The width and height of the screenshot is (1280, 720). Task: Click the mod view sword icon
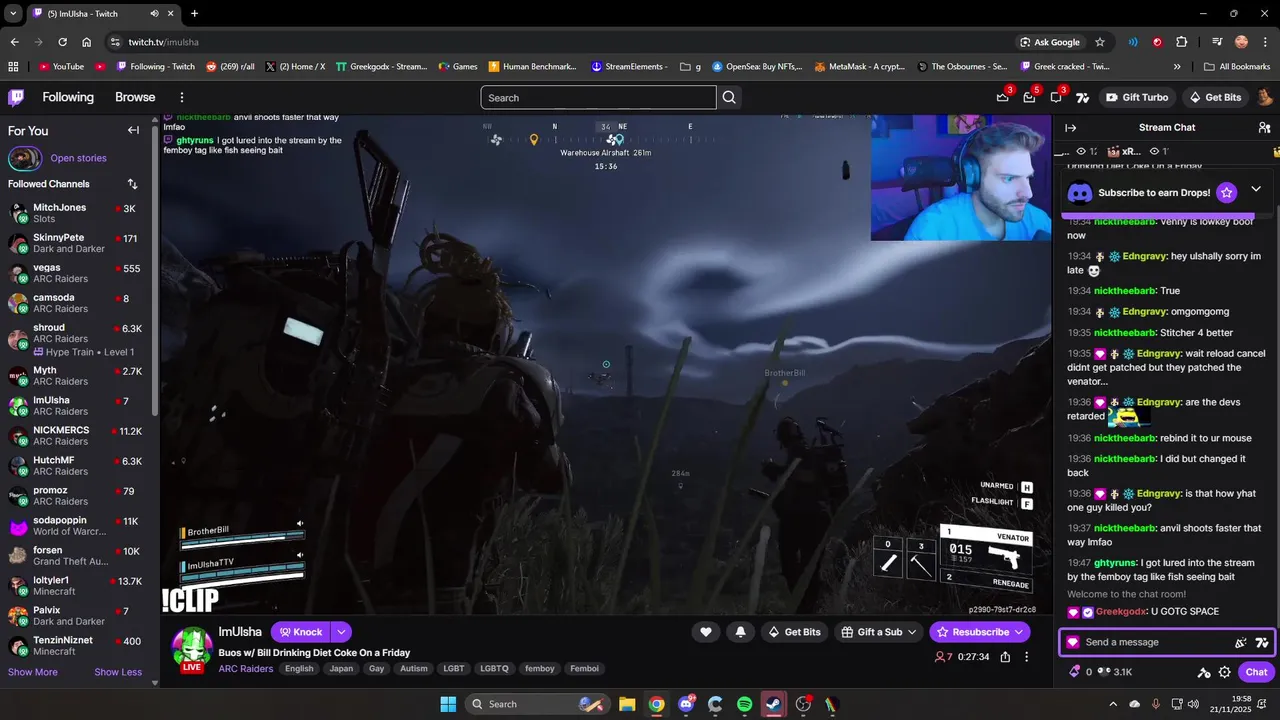(x=1204, y=672)
